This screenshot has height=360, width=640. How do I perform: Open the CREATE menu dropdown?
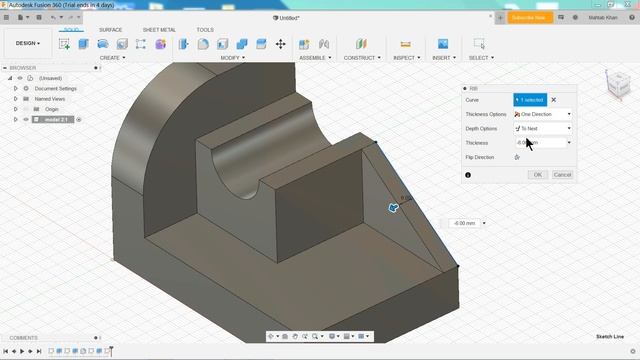[113, 58]
